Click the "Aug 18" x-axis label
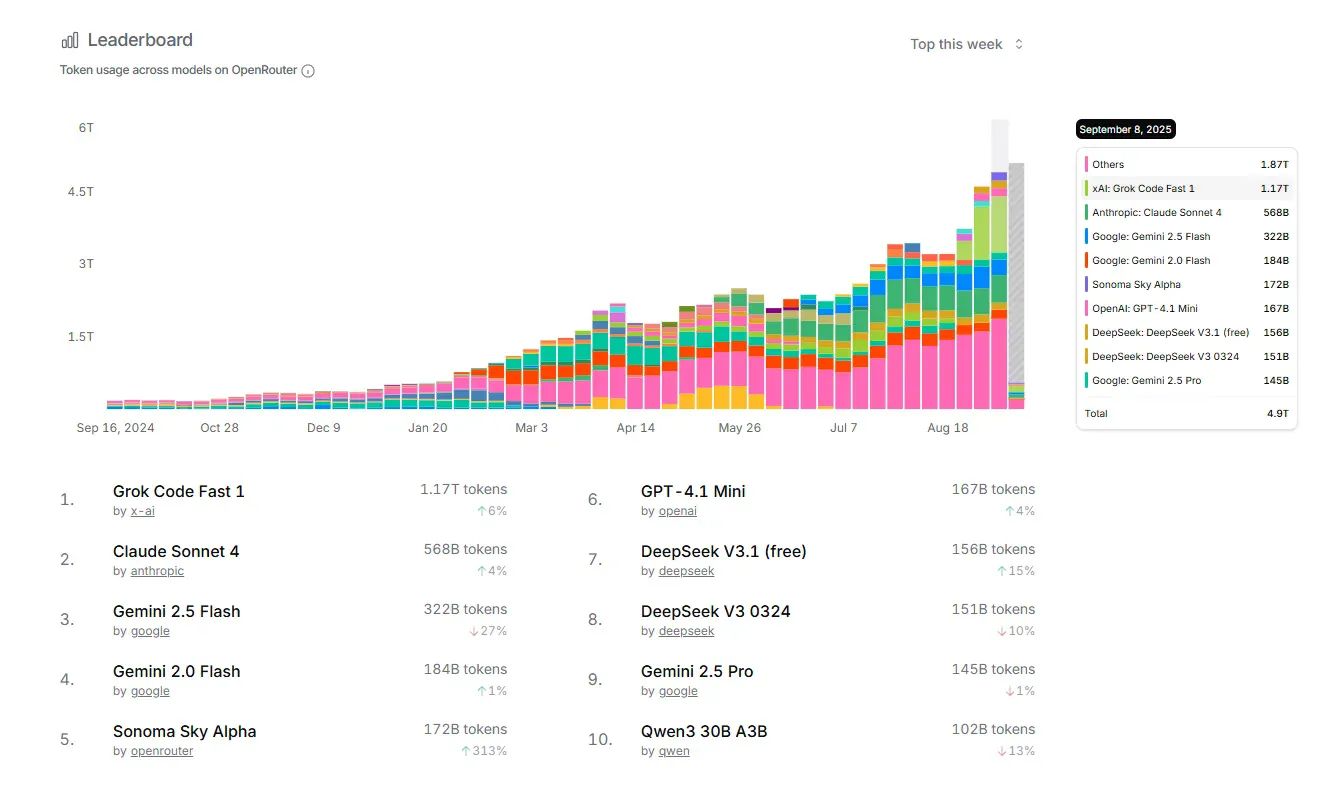 coord(948,428)
